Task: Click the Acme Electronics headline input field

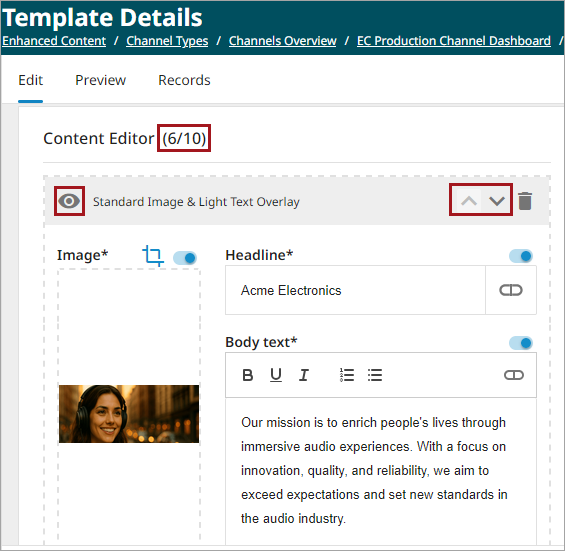Action: point(355,290)
